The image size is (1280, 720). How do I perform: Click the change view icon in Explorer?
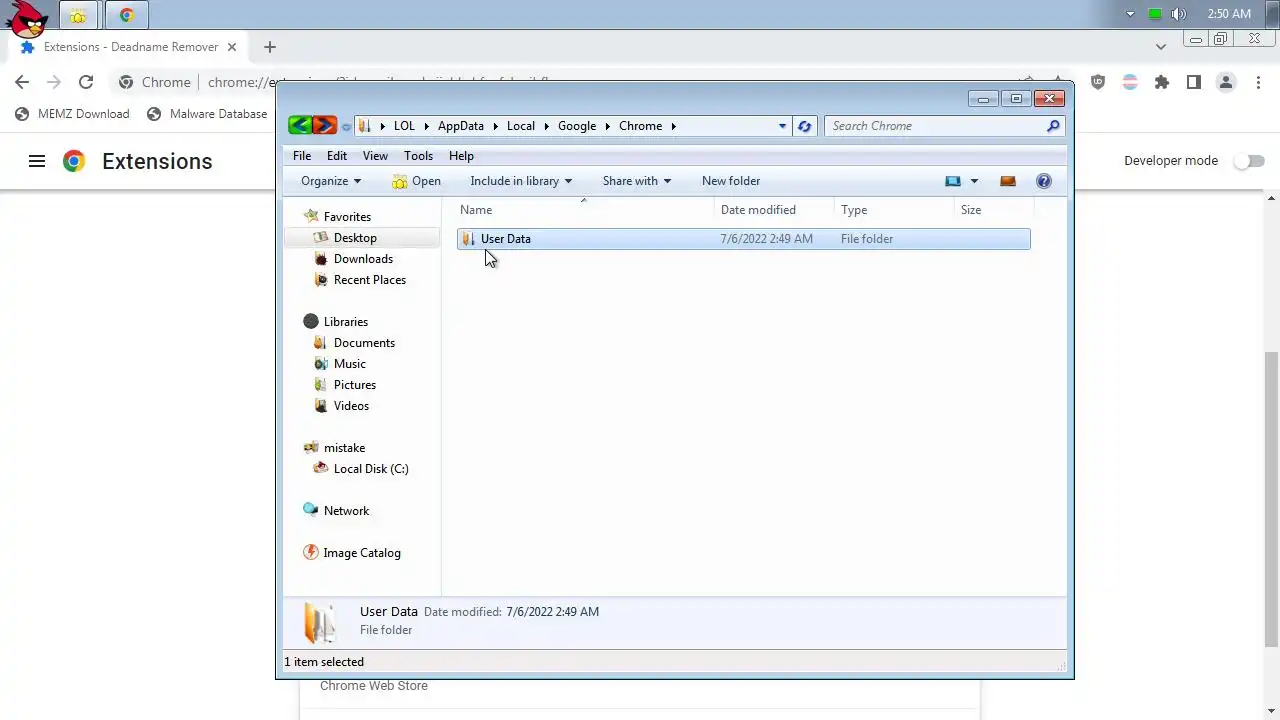click(x=953, y=181)
